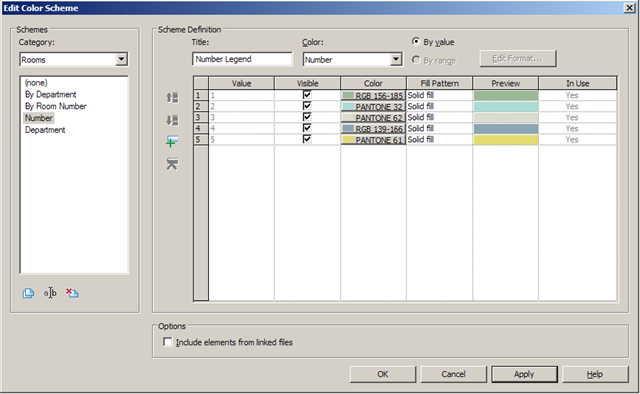Close the Edit Color Scheme dialog
The width and height of the screenshot is (640, 394).
point(629,8)
